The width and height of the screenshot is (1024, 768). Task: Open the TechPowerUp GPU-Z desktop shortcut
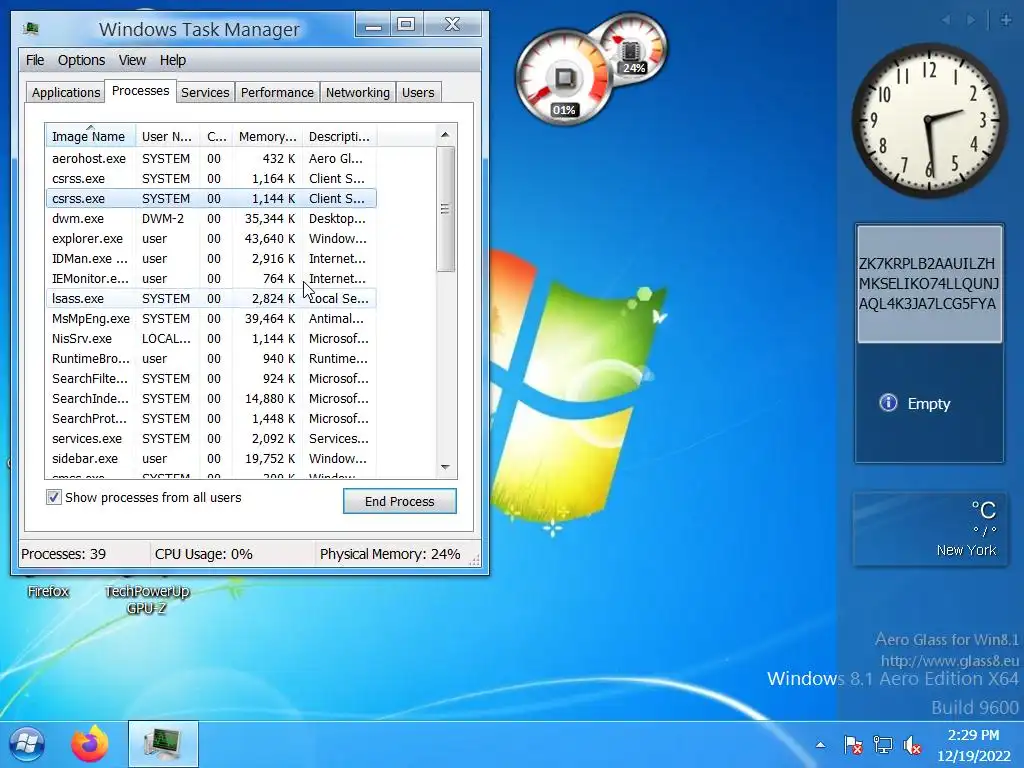pyautogui.click(x=147, y=599)
